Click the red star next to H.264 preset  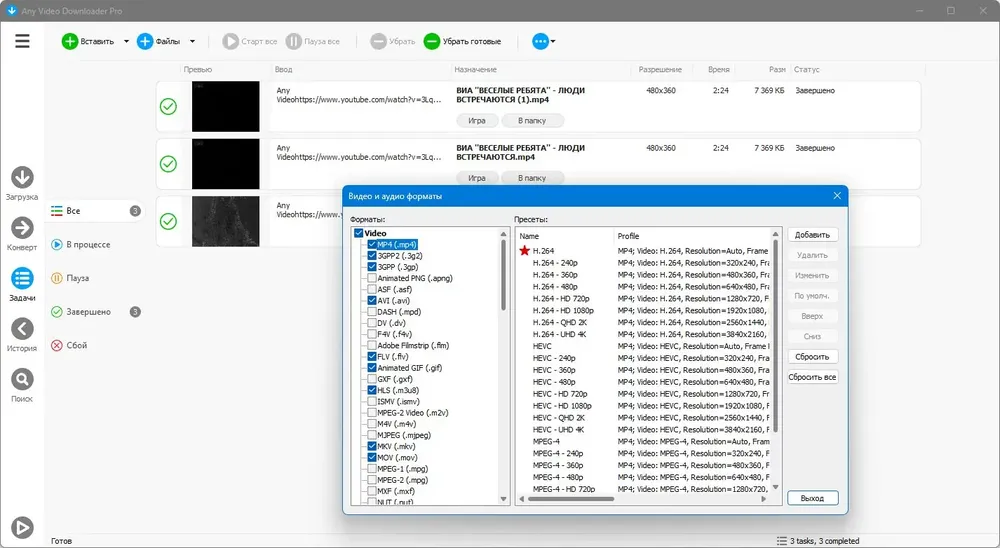click(x=524, y=251)
